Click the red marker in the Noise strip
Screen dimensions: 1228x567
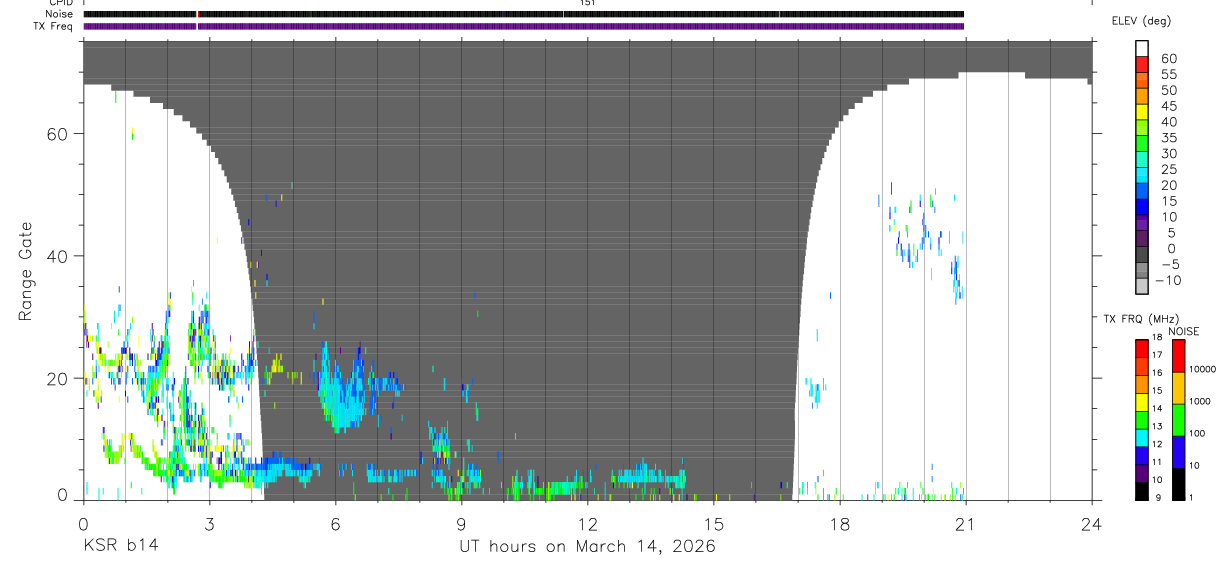pos(197,14)
